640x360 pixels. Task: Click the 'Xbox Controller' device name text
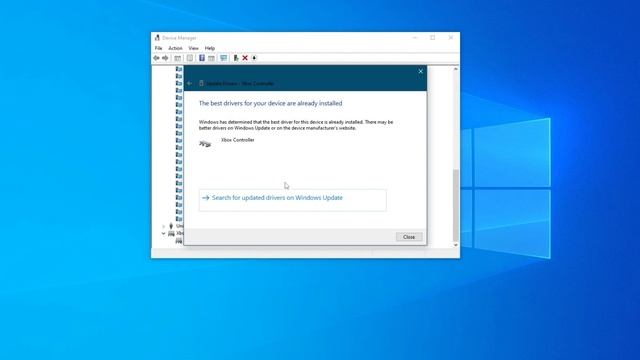238,140
